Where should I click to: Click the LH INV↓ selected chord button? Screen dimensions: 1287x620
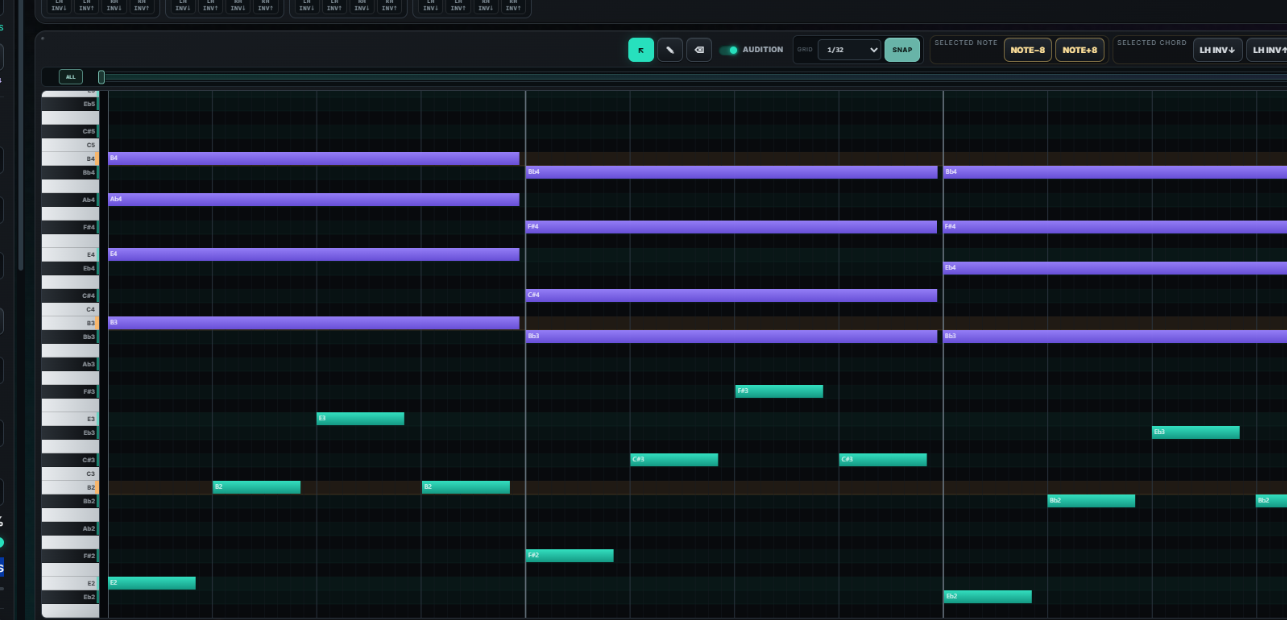(1218, 50)
